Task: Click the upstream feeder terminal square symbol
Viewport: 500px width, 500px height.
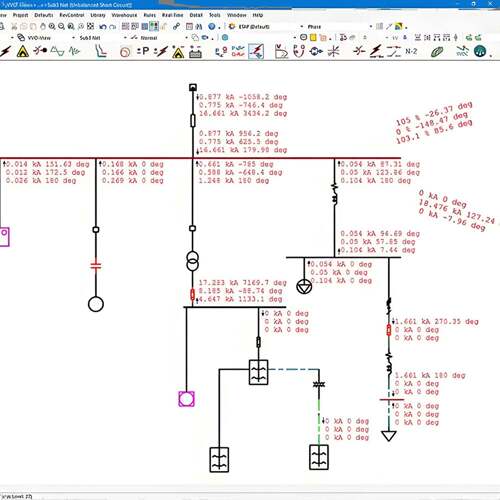Action: (x=193, y=87)
